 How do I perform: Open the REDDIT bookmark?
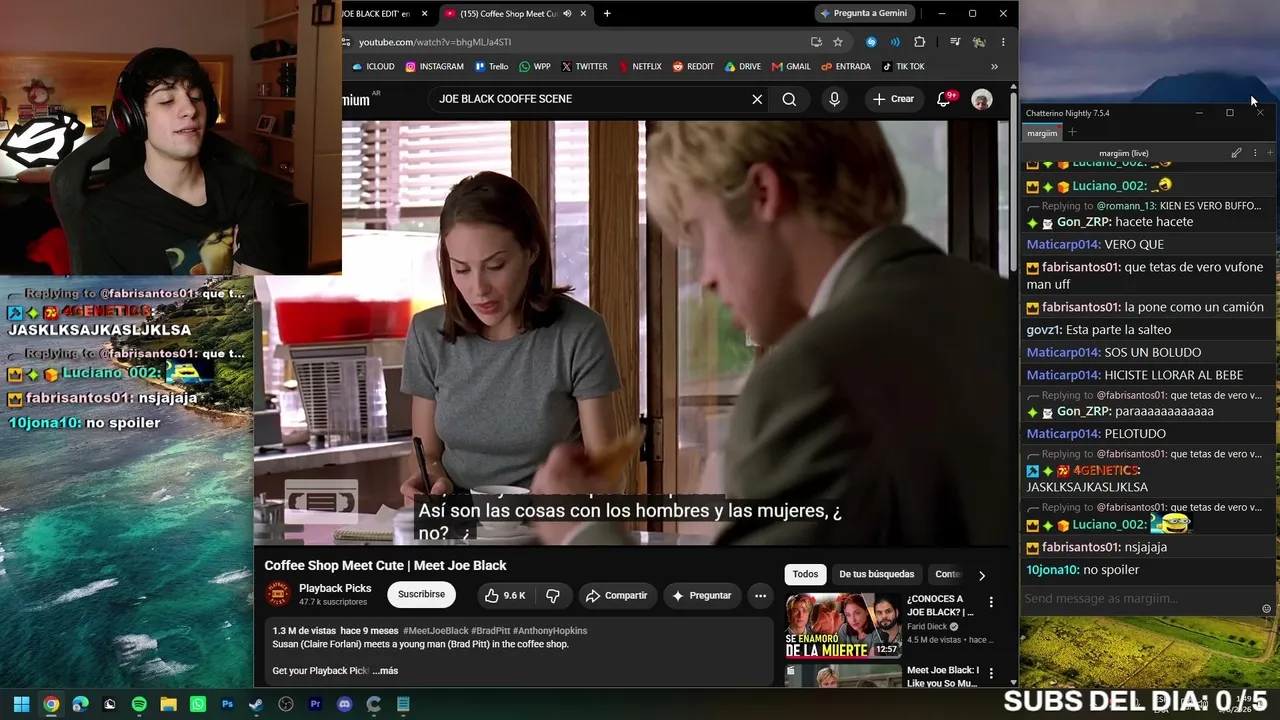coord(693,67)
